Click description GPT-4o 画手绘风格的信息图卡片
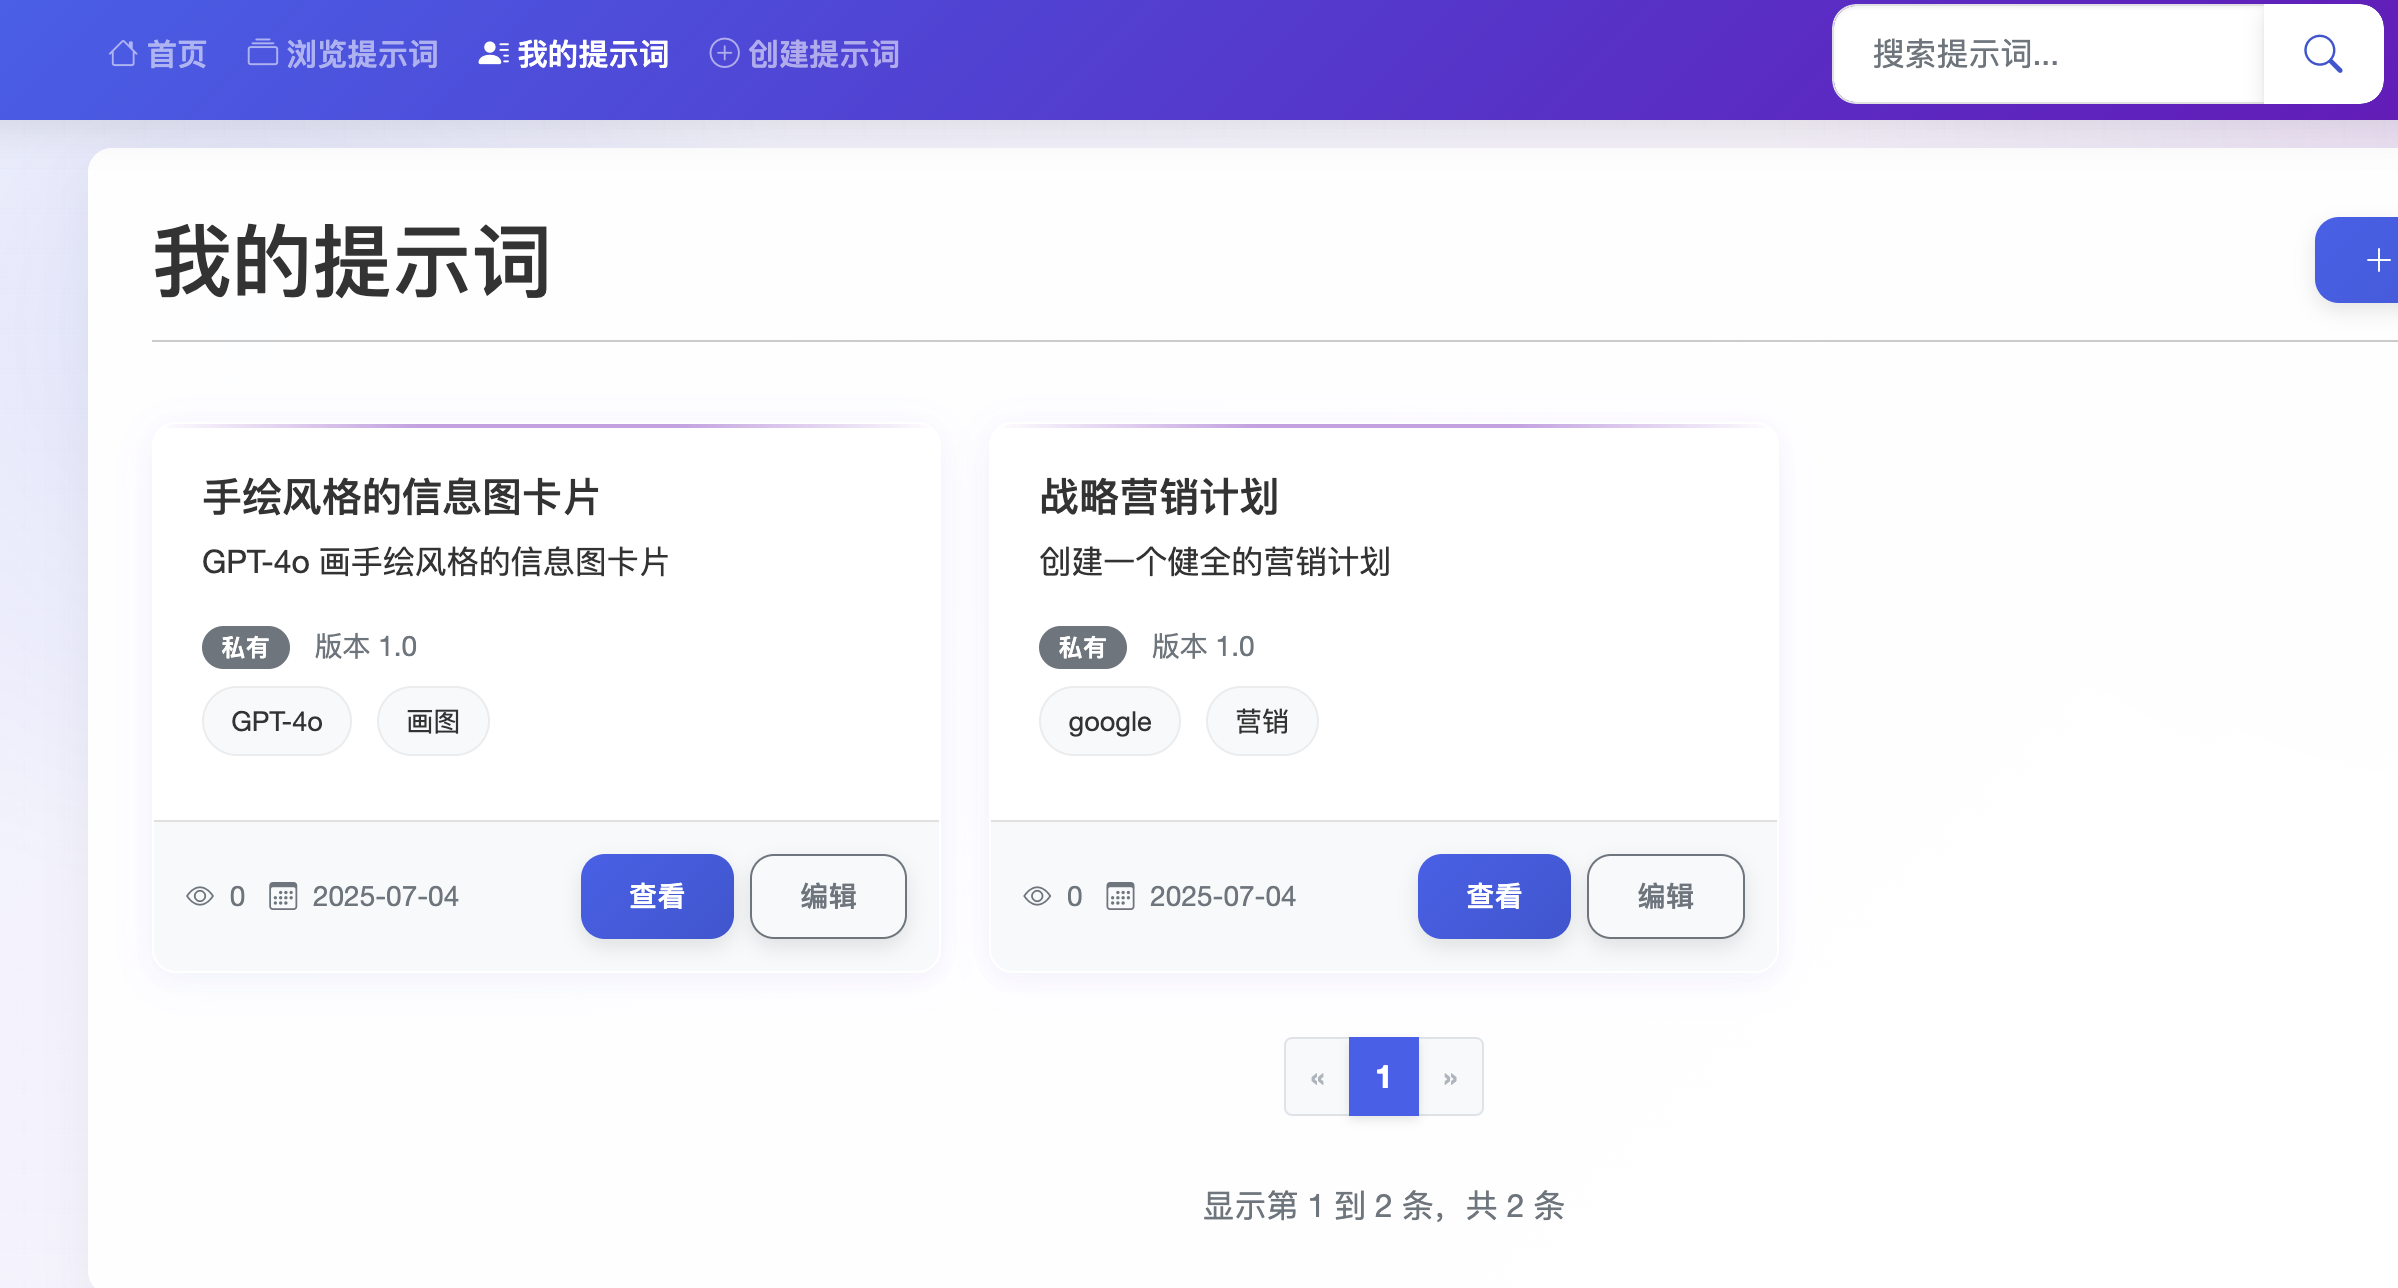 pyautogui.click(x=436, y=562)
